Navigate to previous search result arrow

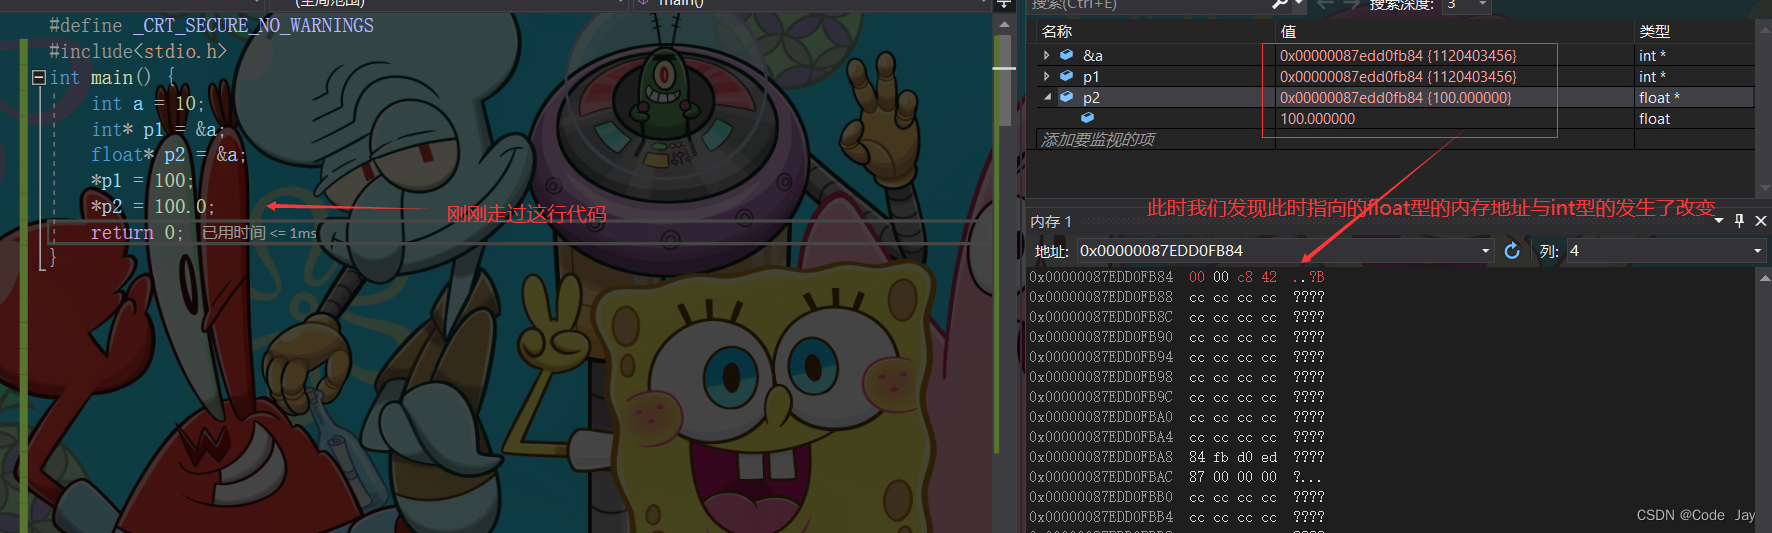pos(1326,4)
